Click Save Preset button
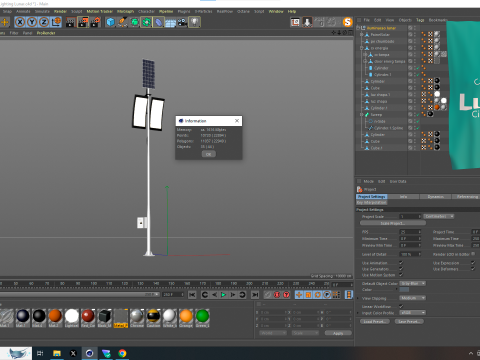Image resolution: width=480 pixels, height=360 pixels. (x=409, y=321)
